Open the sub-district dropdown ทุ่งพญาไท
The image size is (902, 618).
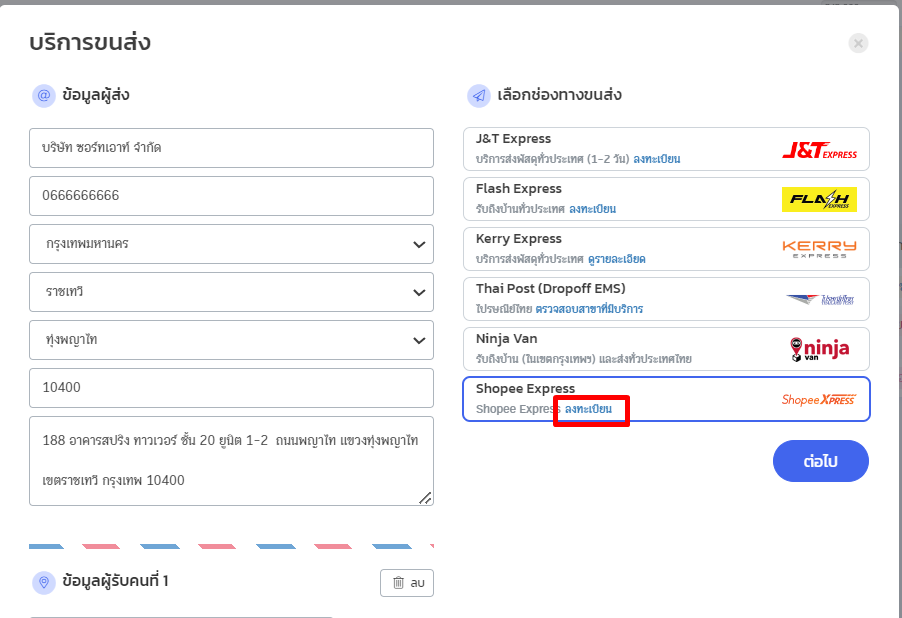click(231, 340)
